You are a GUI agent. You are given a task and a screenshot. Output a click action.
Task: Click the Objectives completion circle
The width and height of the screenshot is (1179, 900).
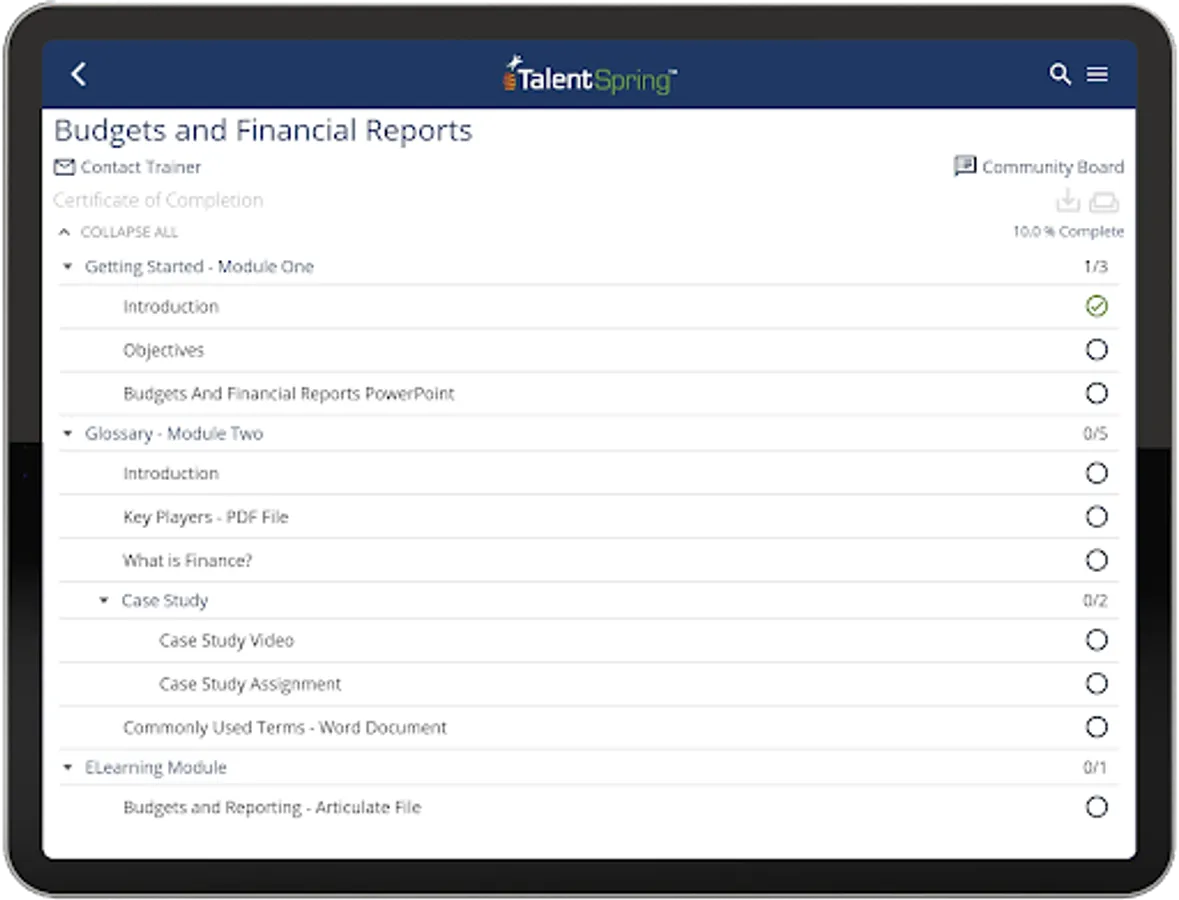pos(1096,350)
